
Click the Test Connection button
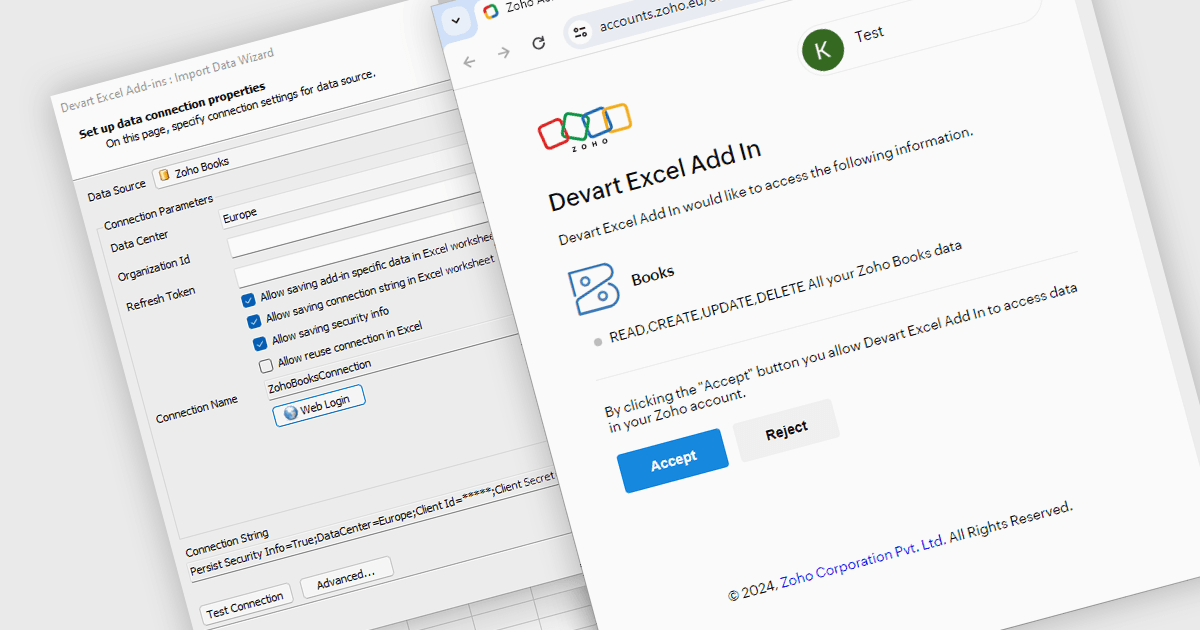tap(245, 603)
